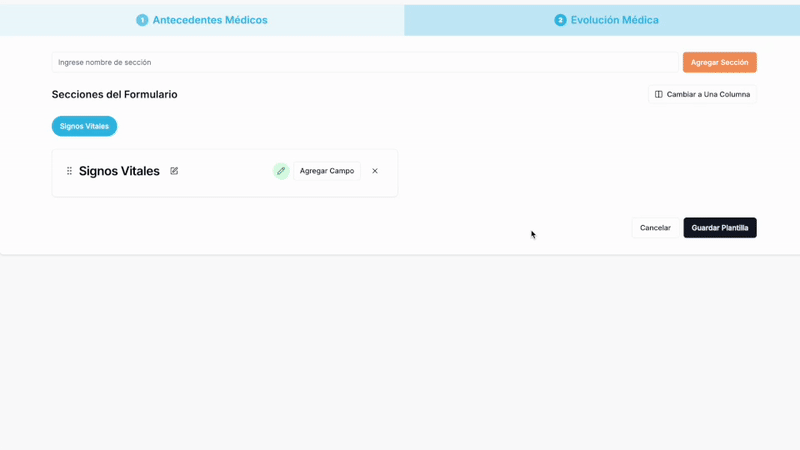800x450 pixels.
Task: Focus the 'Ingrese nombre de sección' input field
Action: pos(365,62)
